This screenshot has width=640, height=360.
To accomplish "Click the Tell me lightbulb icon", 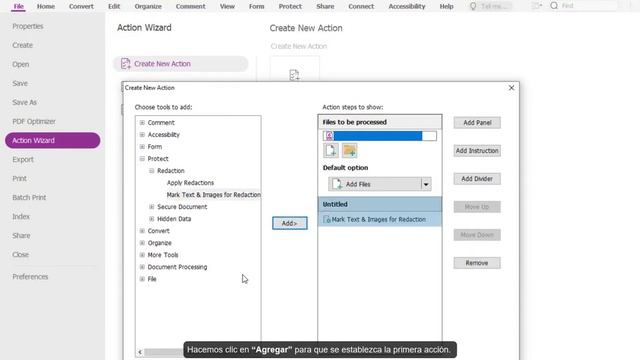I will pyautogui.click(x=473, y=6).
